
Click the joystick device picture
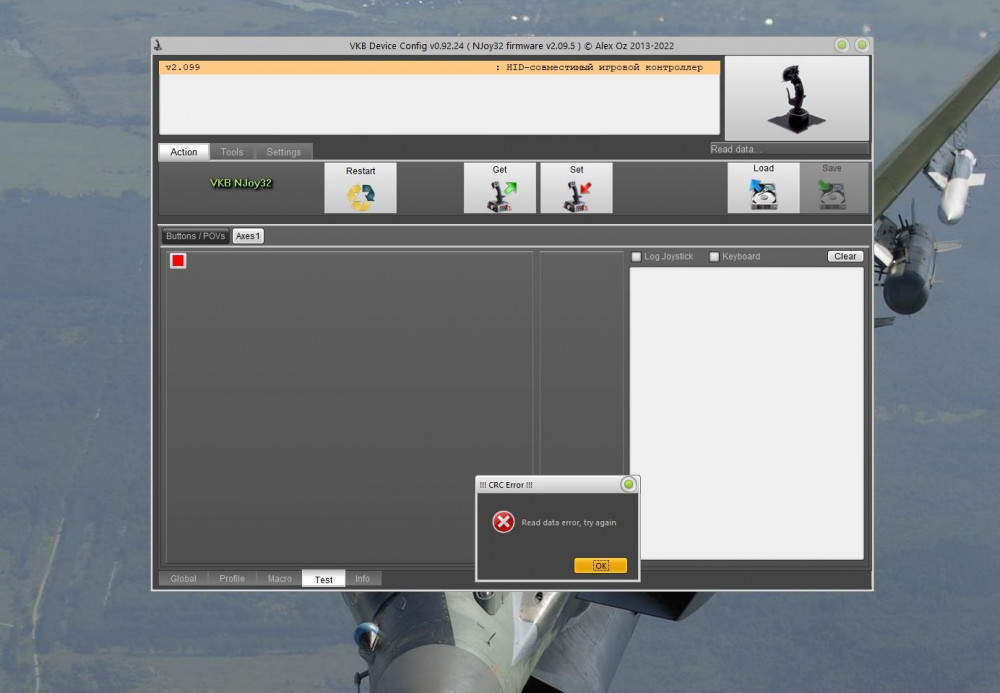797,98
